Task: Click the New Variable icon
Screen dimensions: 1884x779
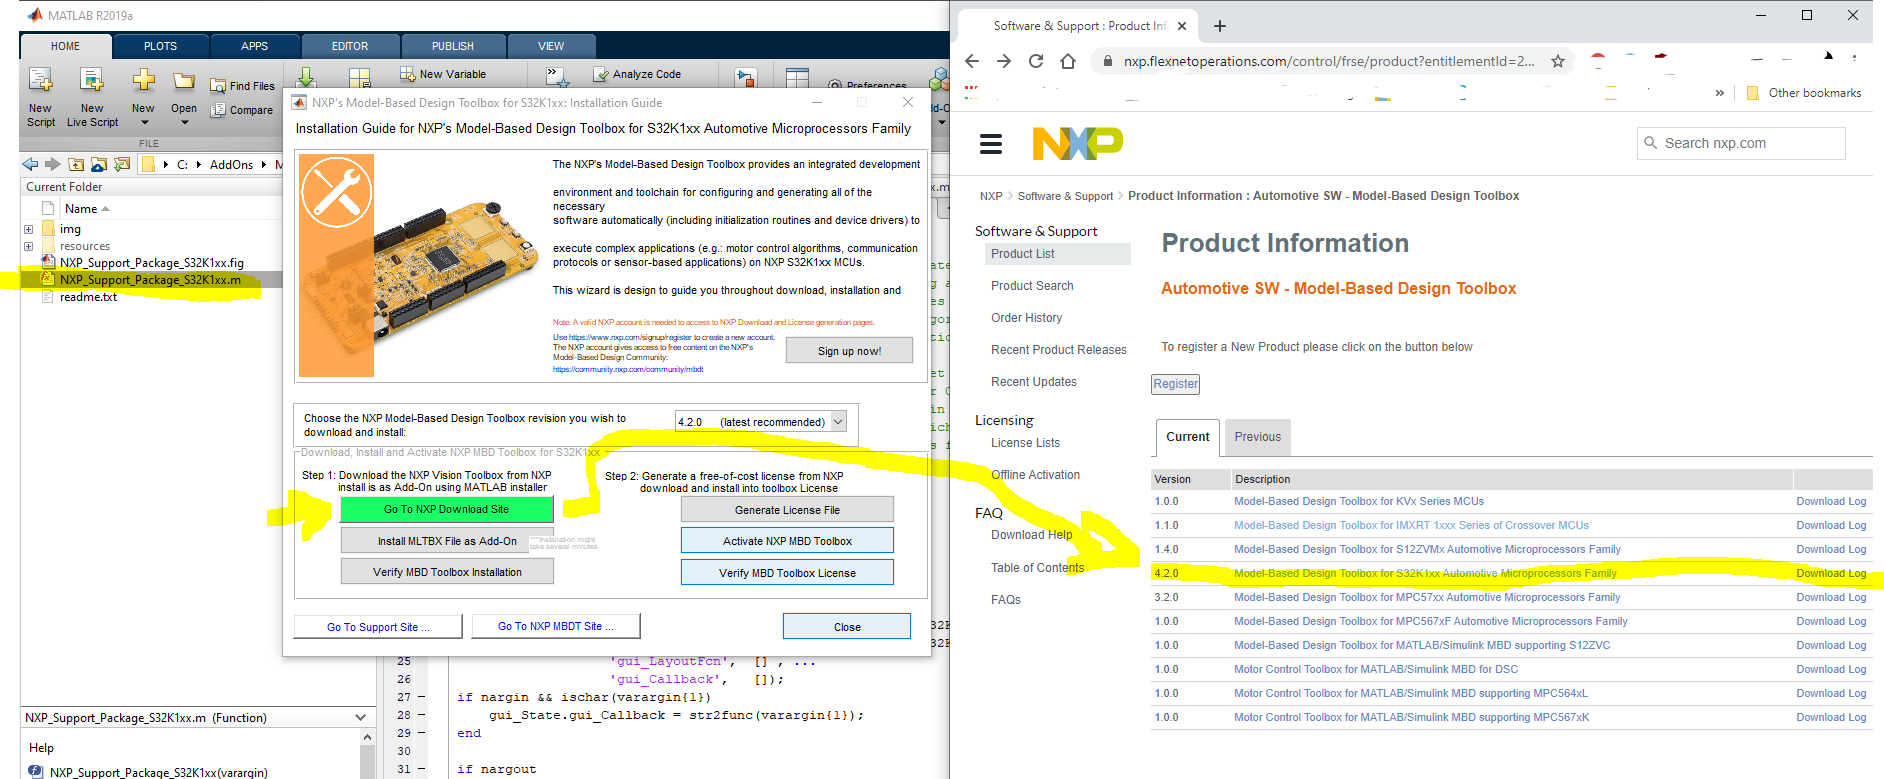Action: pyautogui.click(x=407, y=74)
